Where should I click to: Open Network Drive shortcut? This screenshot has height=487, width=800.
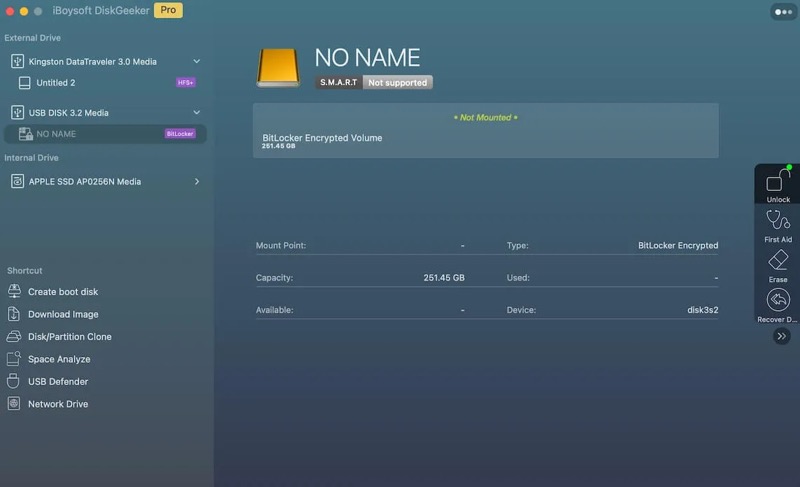[x=58, y=404]
